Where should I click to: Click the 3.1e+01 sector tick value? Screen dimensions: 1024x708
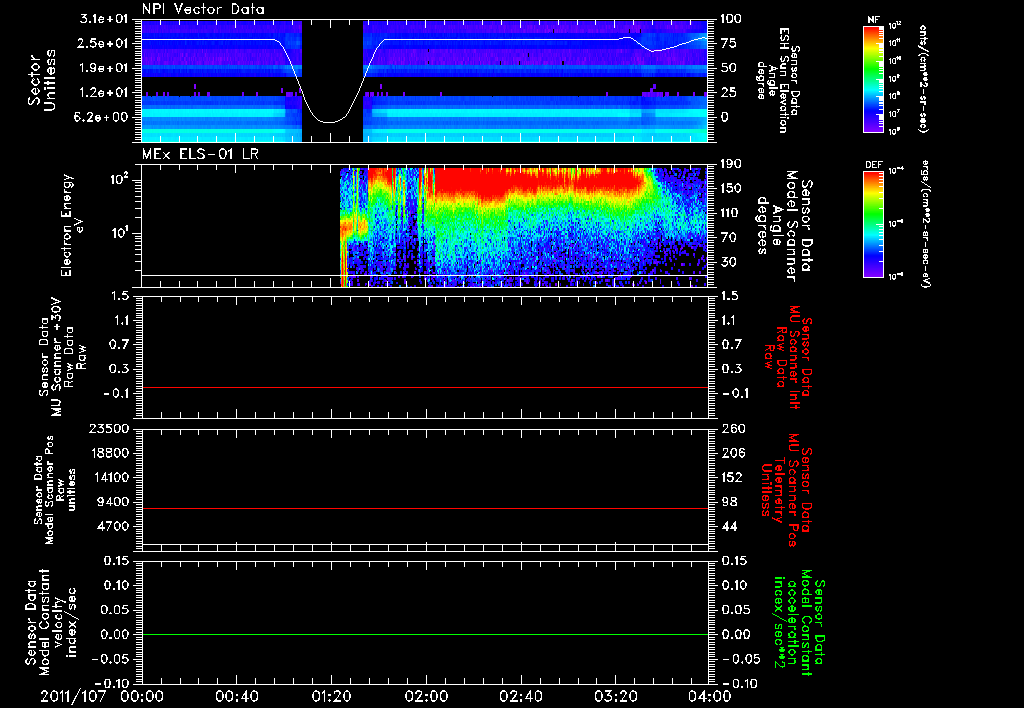[x=103, y=19]
